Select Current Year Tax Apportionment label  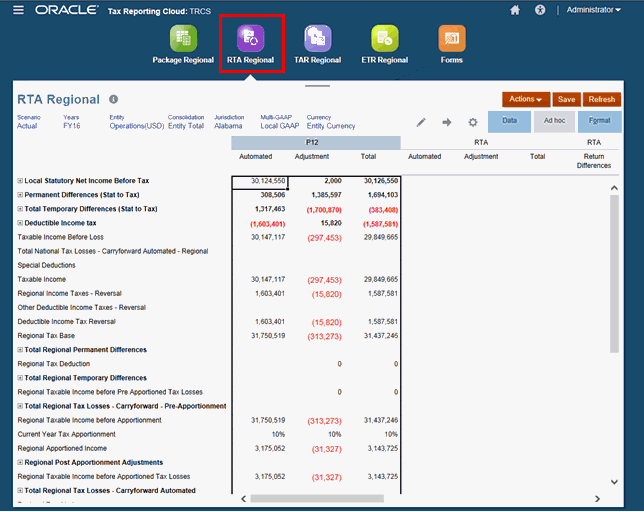67,434
